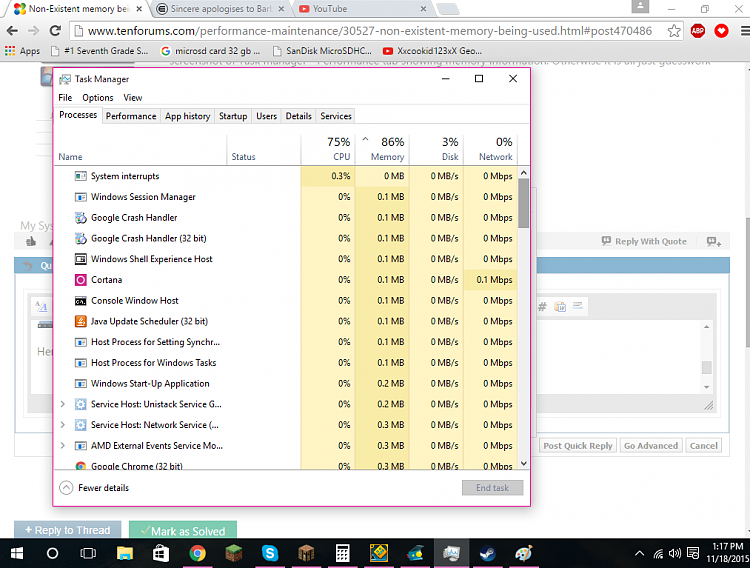Select the Java Update Scheduler process
The height and width of the screenshot is (568, 750).
pos(285,322)
